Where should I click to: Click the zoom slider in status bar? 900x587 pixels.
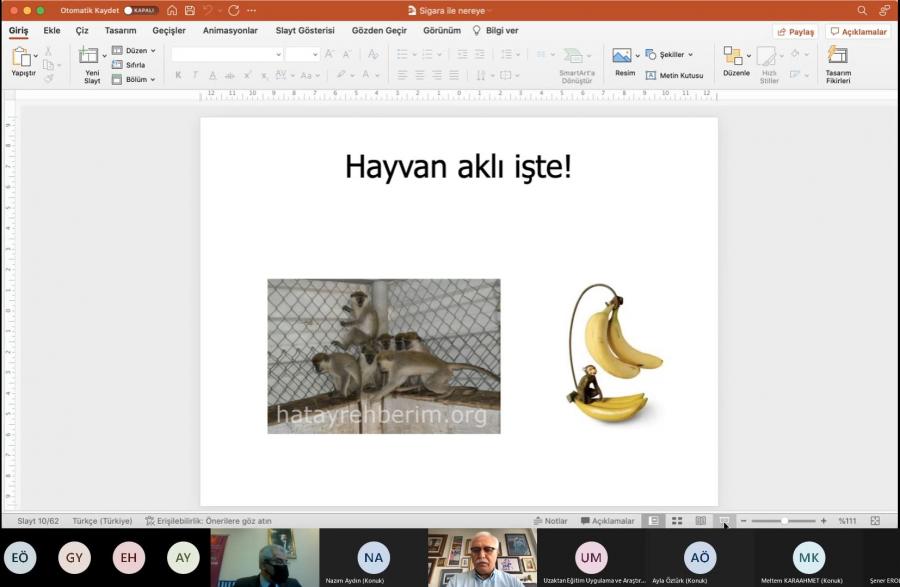click(785, 521)
